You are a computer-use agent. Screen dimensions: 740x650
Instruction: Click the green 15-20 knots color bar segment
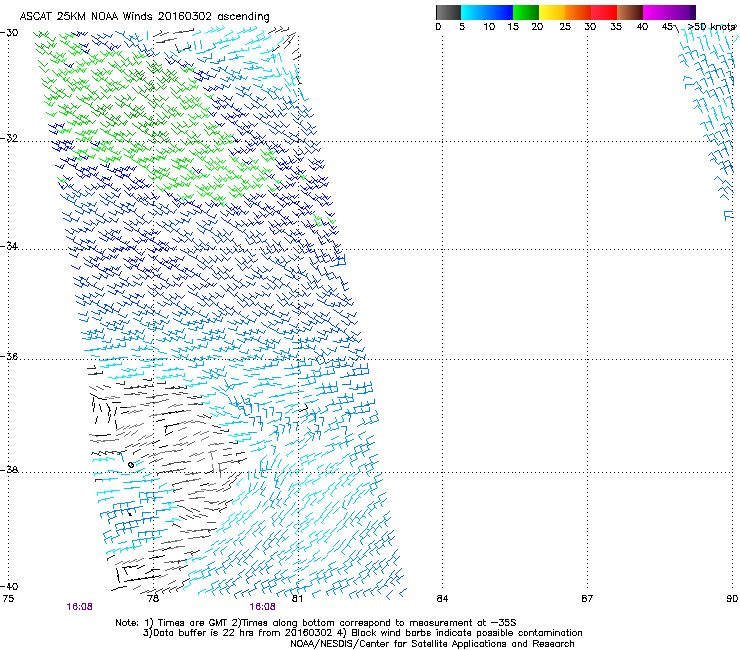click(526, 12)
